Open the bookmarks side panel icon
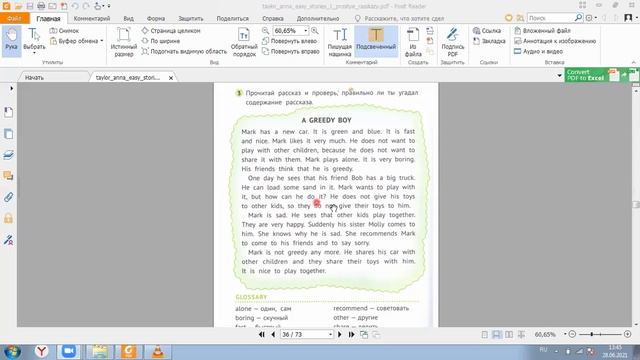The height and width of the screenshot is (360, 640). 9,112
